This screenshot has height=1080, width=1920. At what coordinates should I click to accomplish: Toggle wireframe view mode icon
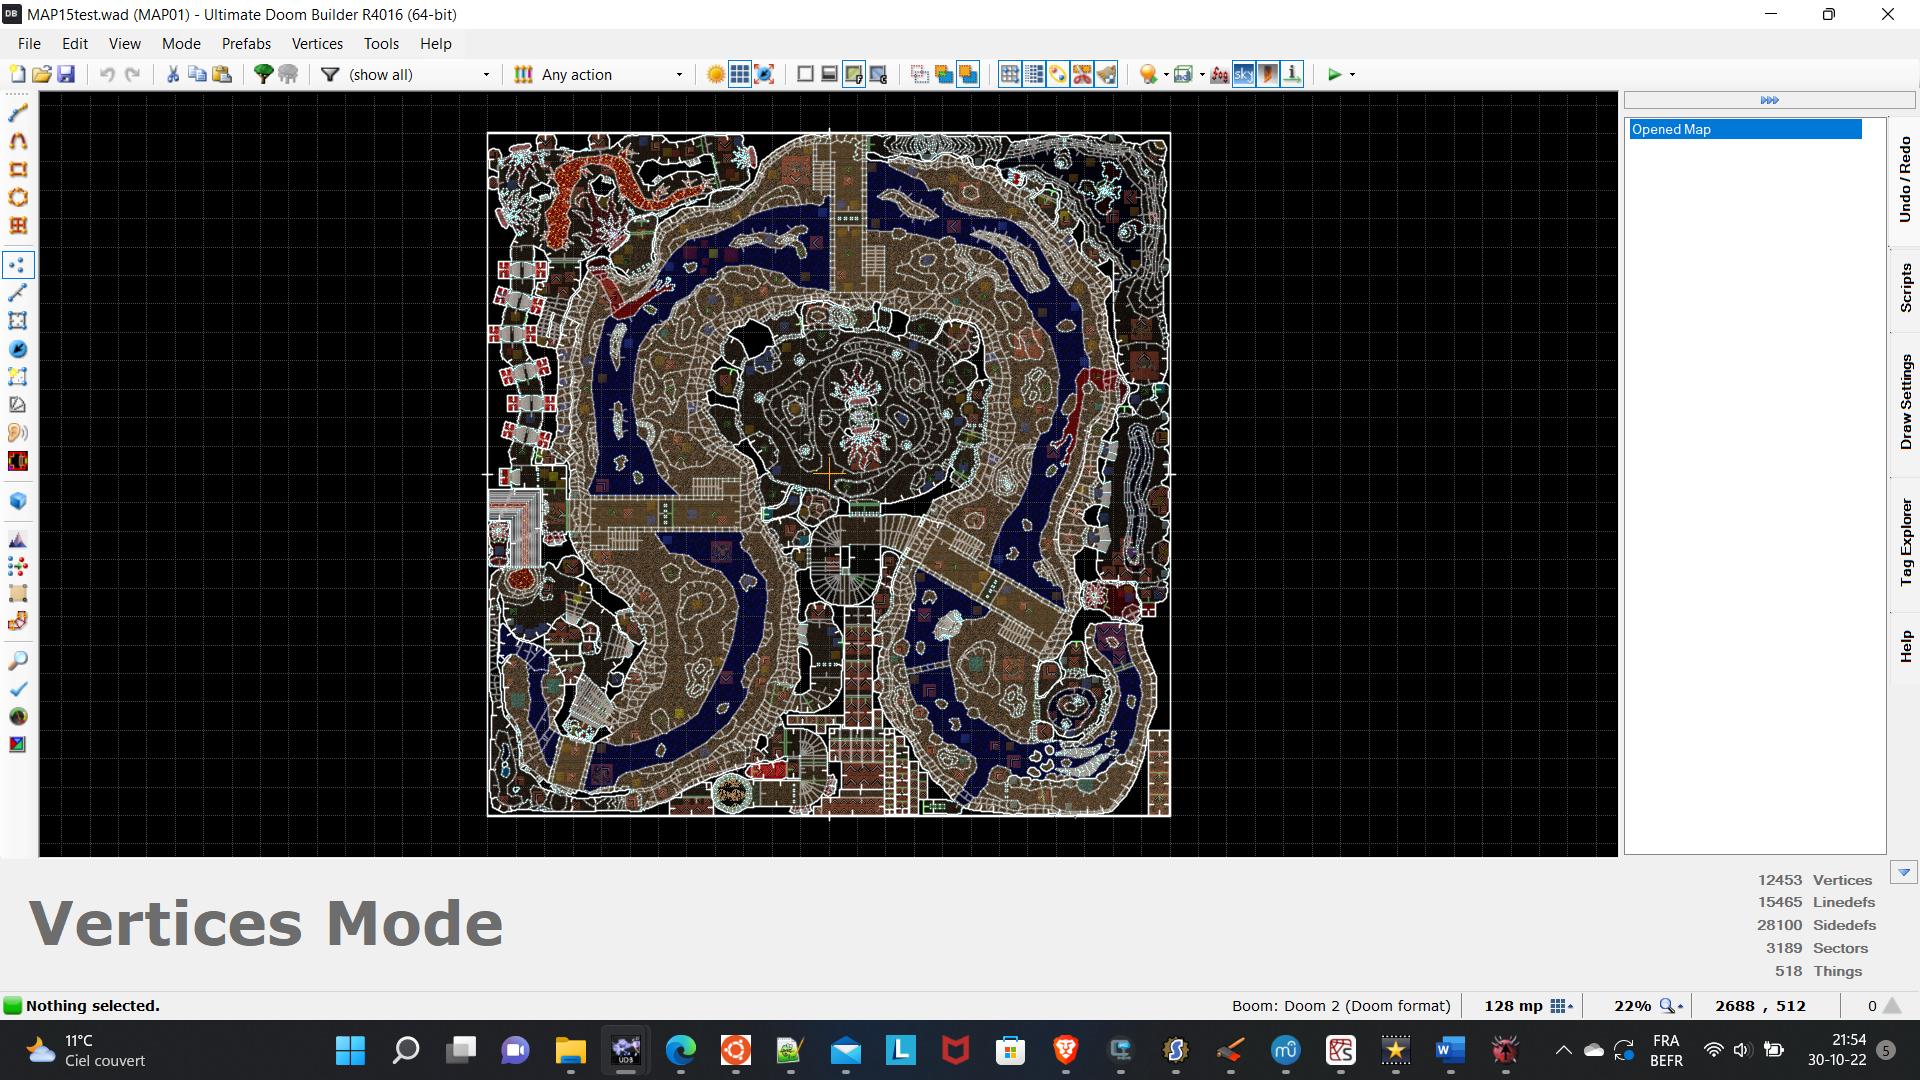[805, 74]
